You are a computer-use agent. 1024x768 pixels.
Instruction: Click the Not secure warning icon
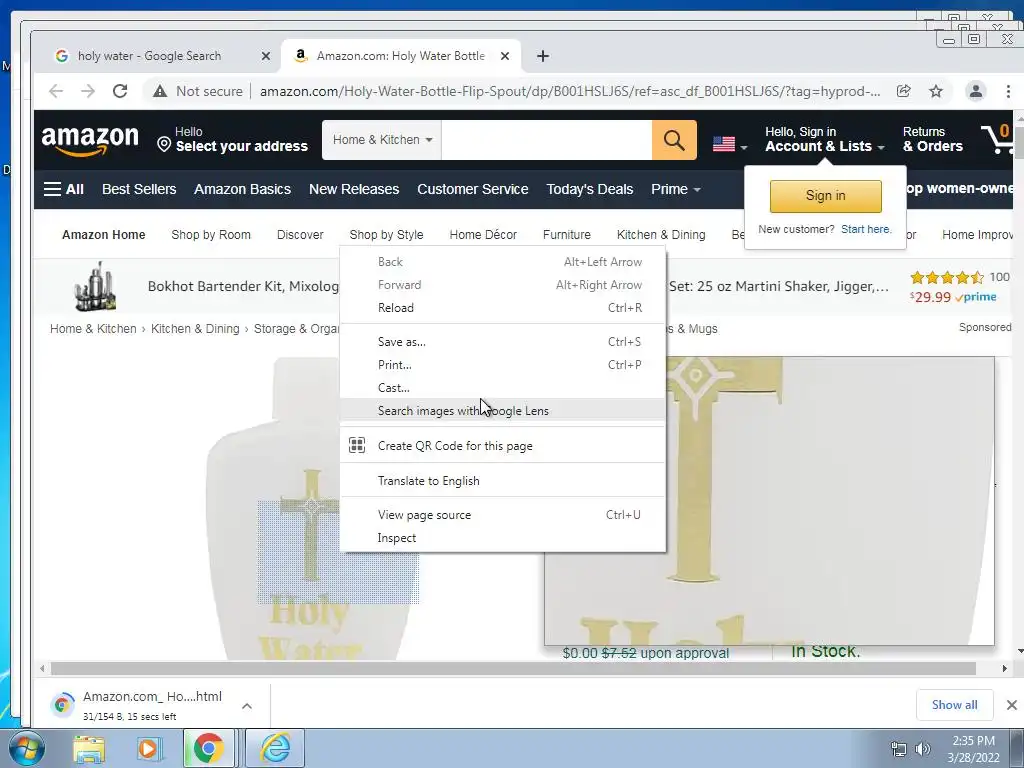click(160, 91)
